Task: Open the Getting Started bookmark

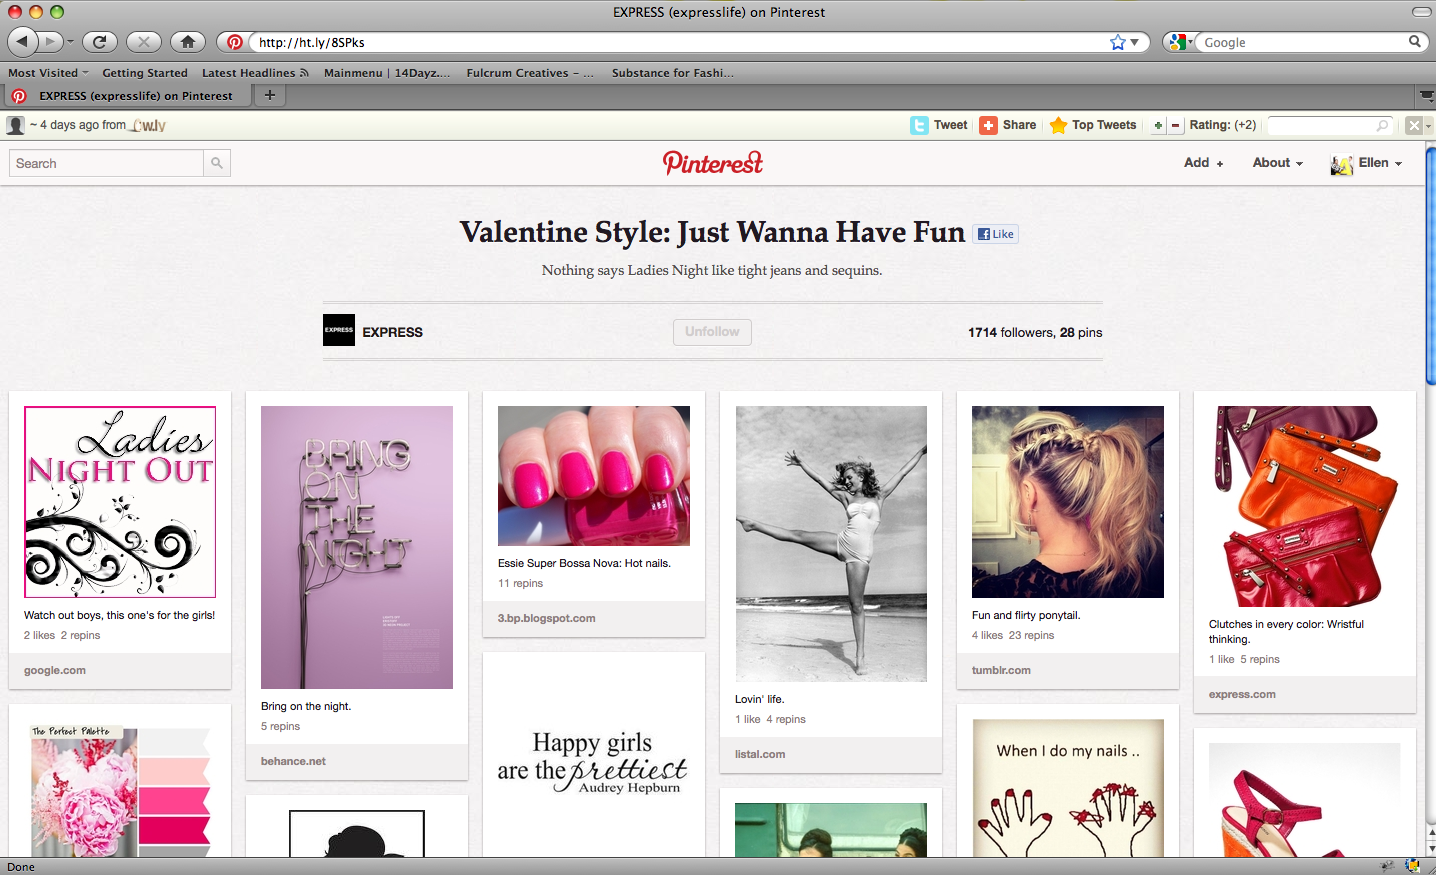Action: 145,73
